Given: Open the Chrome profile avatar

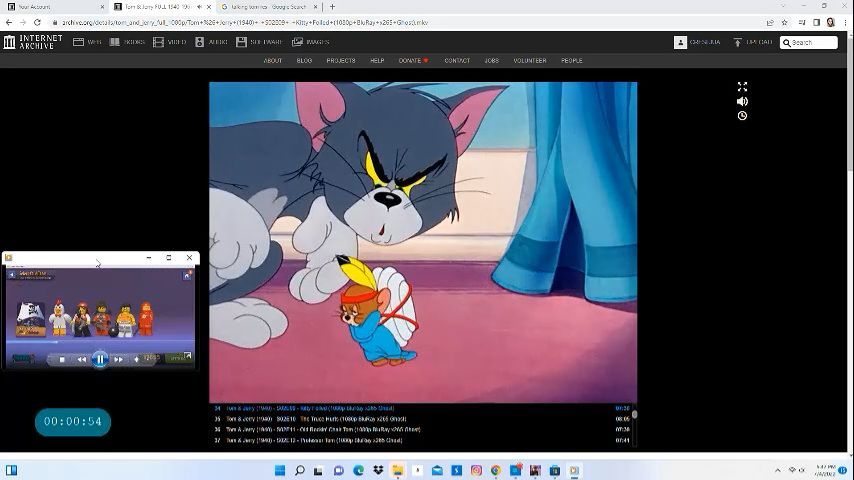Looking at the screenshot, I should pyautogui.click(x=831, y=22).
